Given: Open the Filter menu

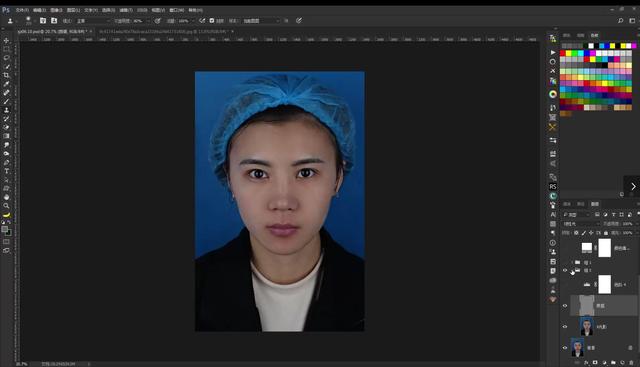Looking at the screenshot, I should [126, 10].
